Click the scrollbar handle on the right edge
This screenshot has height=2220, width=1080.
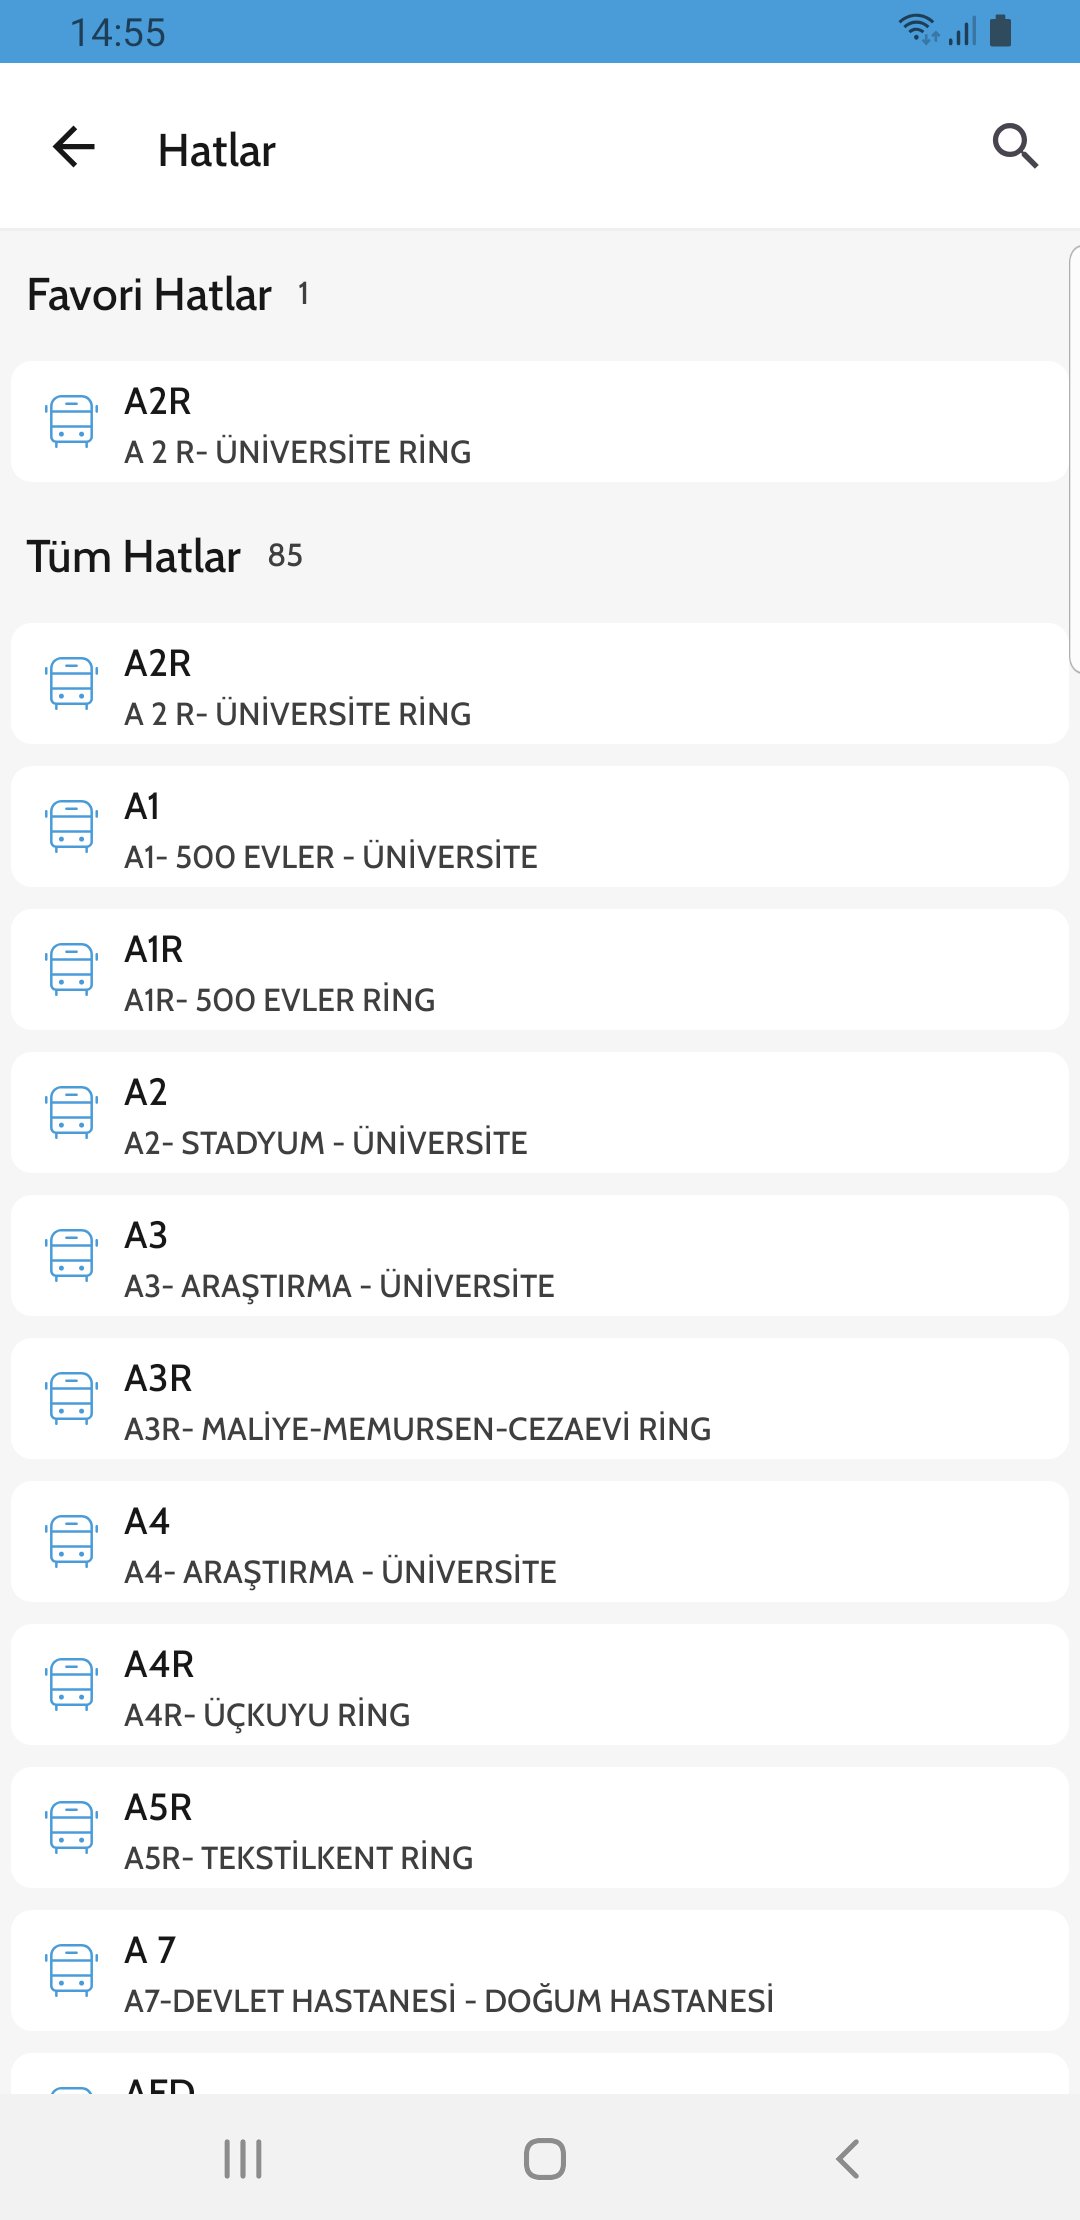coord(1074,460)
